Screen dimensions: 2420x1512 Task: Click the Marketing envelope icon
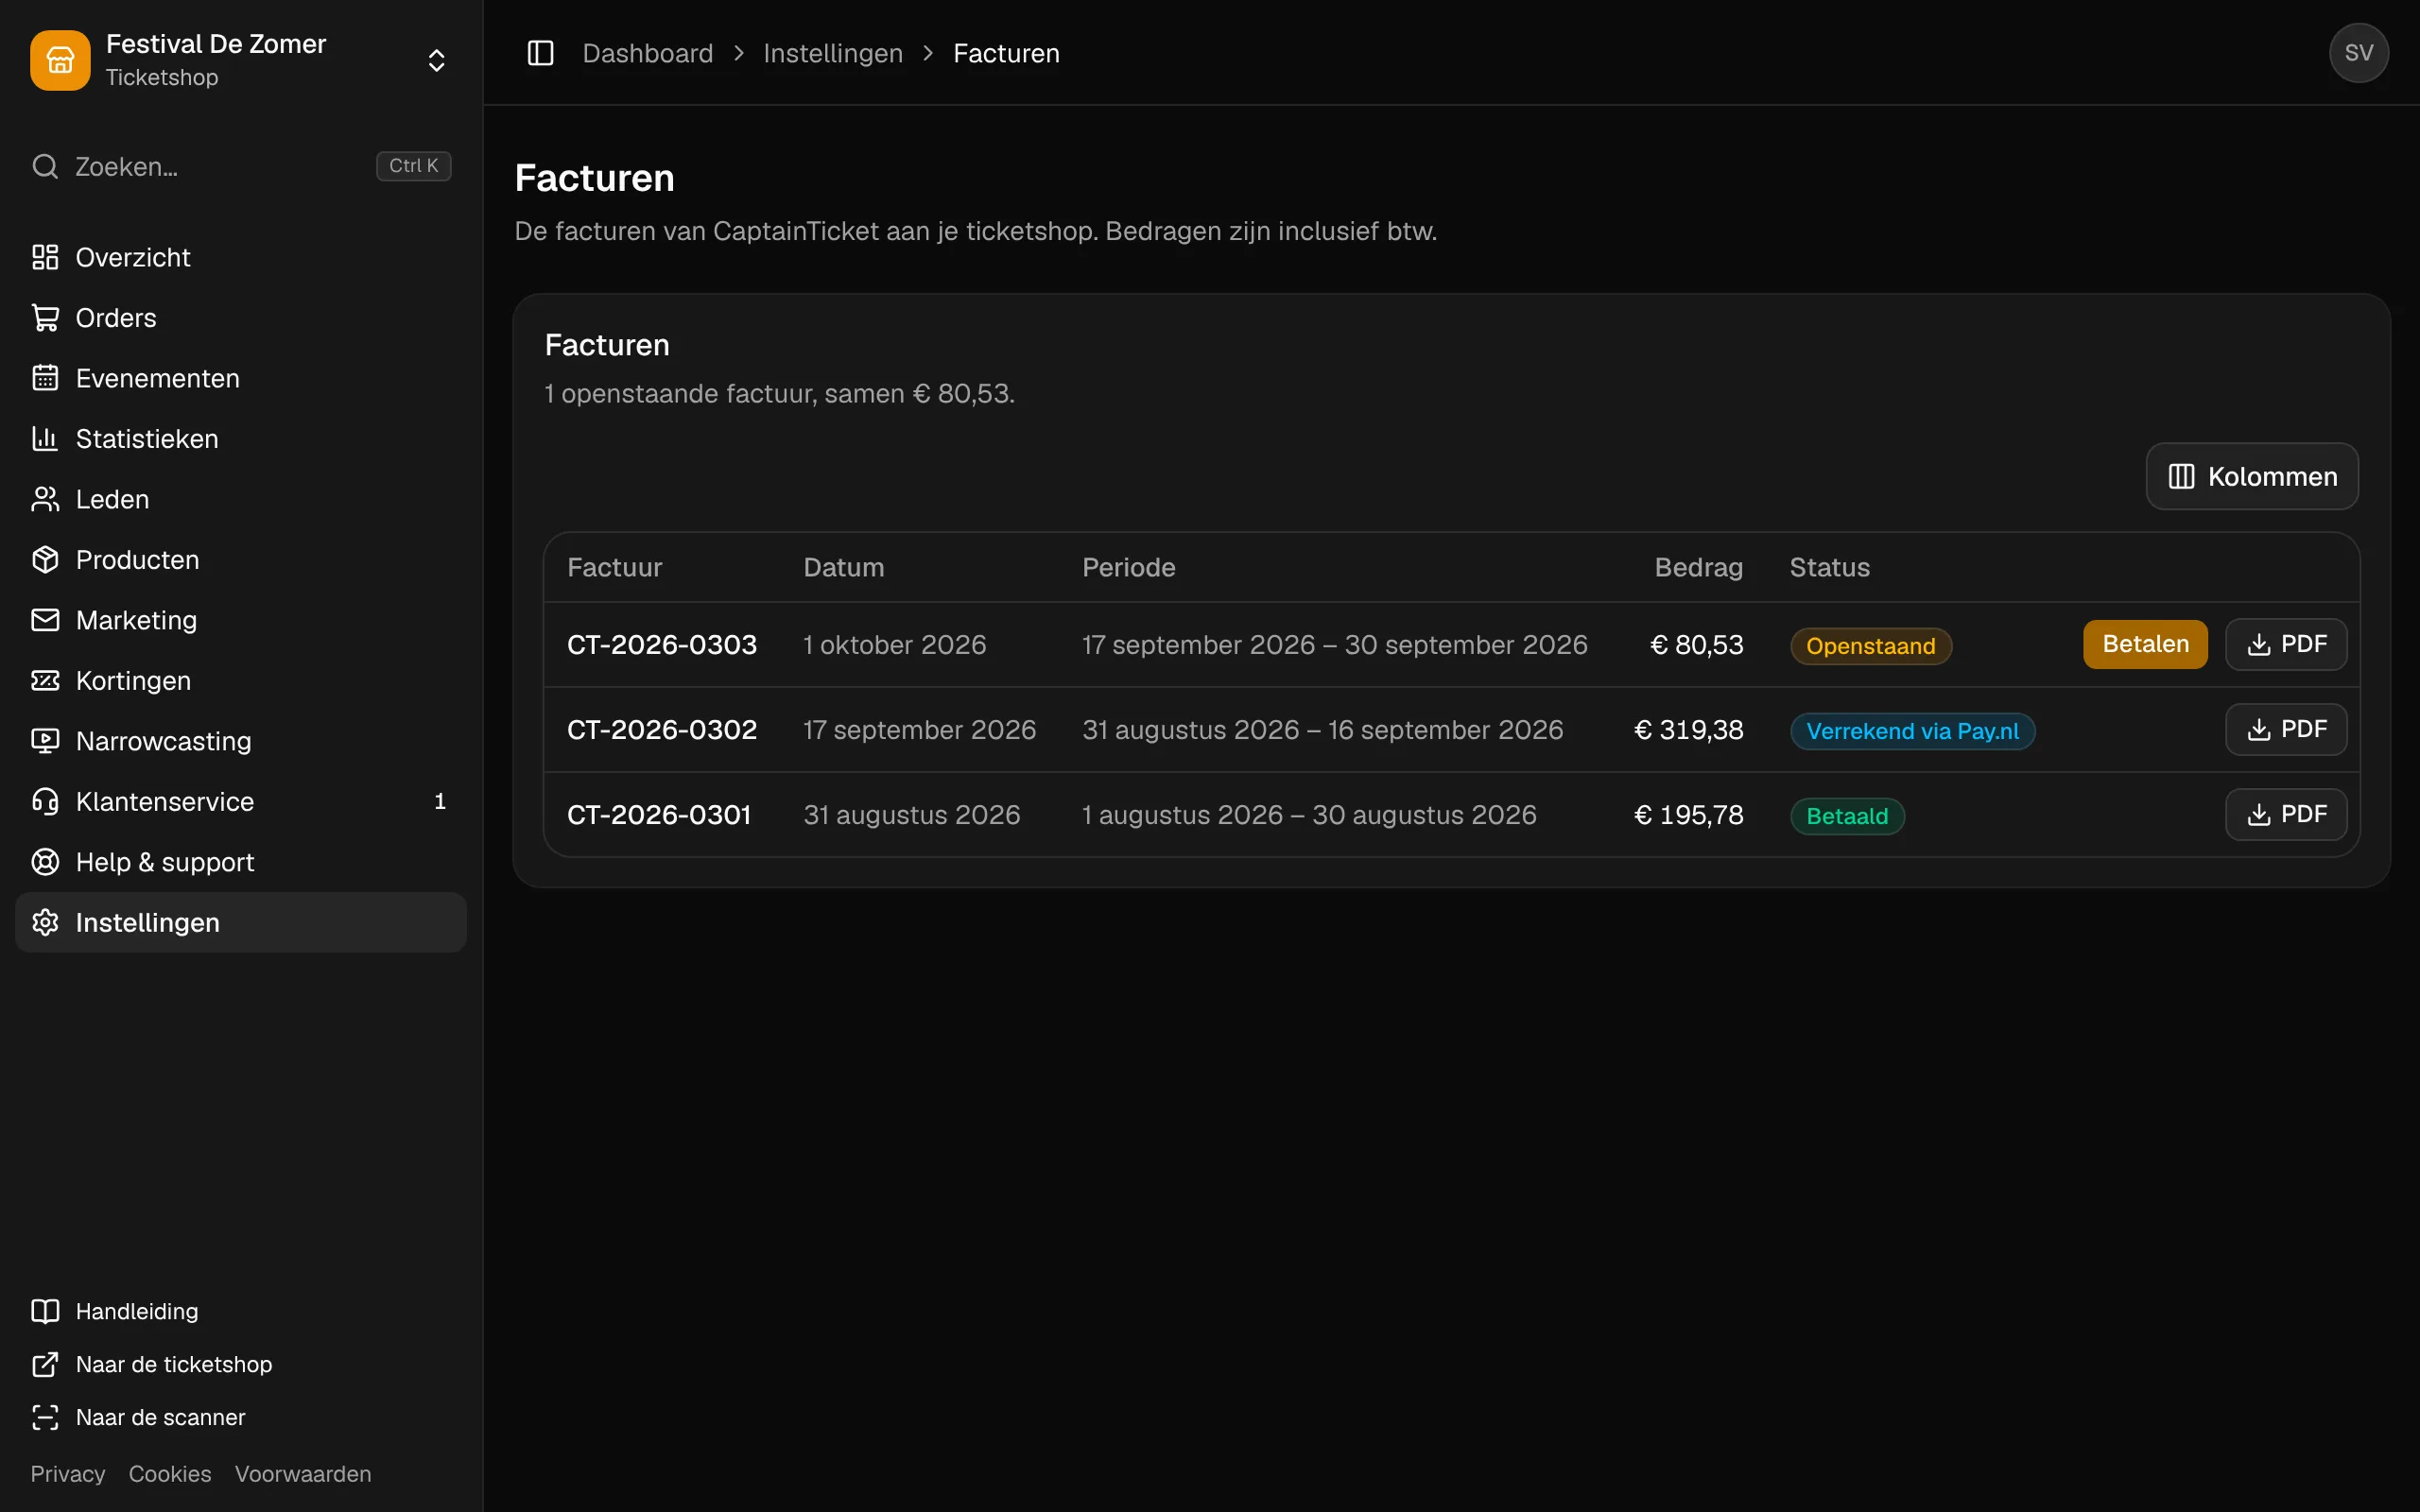(45, 620)
